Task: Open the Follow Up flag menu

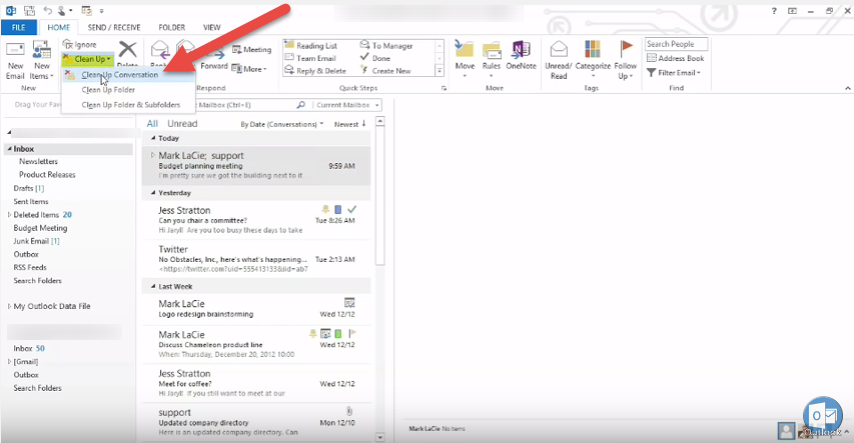Action: tap(625, 60)
